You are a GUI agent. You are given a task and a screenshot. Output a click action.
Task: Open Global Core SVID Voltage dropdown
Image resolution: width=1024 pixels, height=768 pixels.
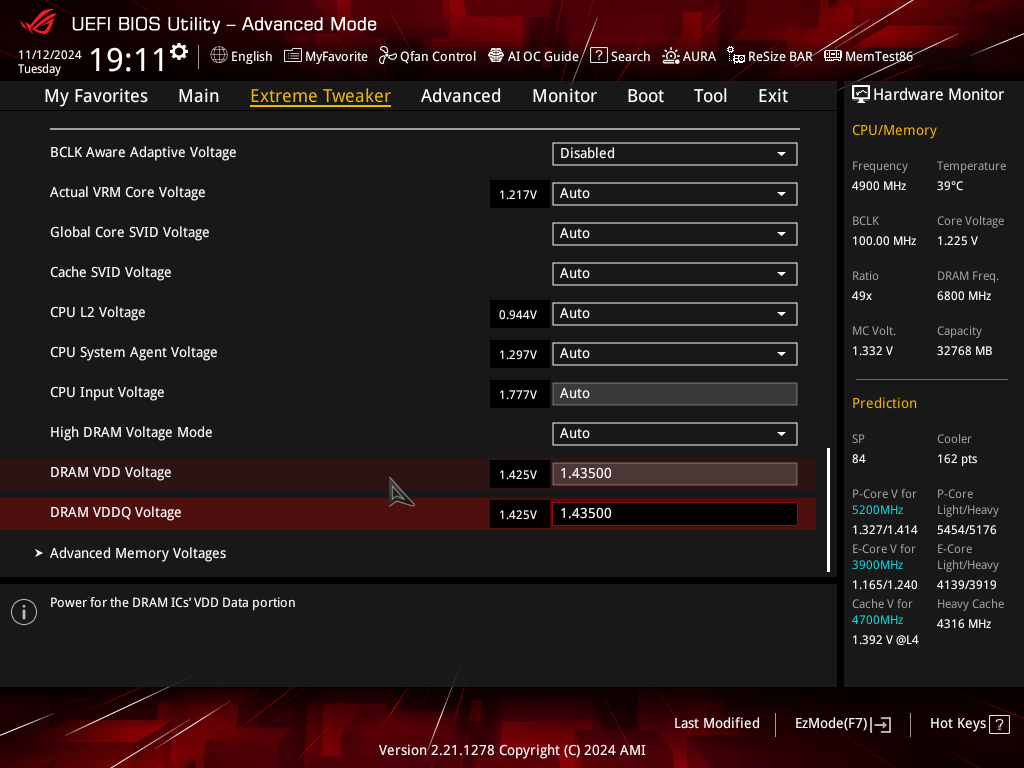pyautogui.click(x=675, y=233)
